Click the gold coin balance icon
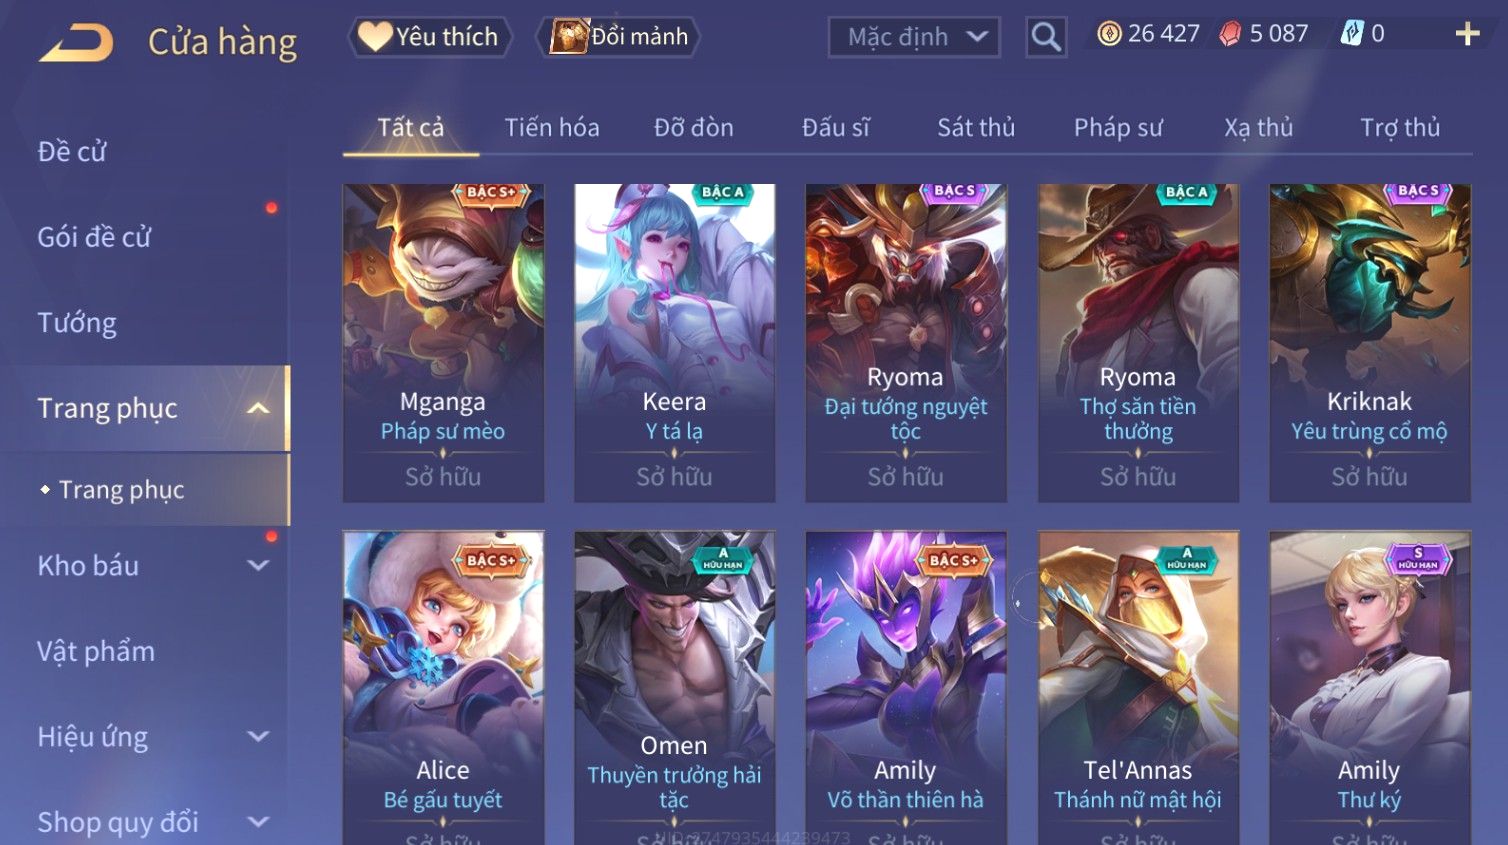 coord(1109,34)
